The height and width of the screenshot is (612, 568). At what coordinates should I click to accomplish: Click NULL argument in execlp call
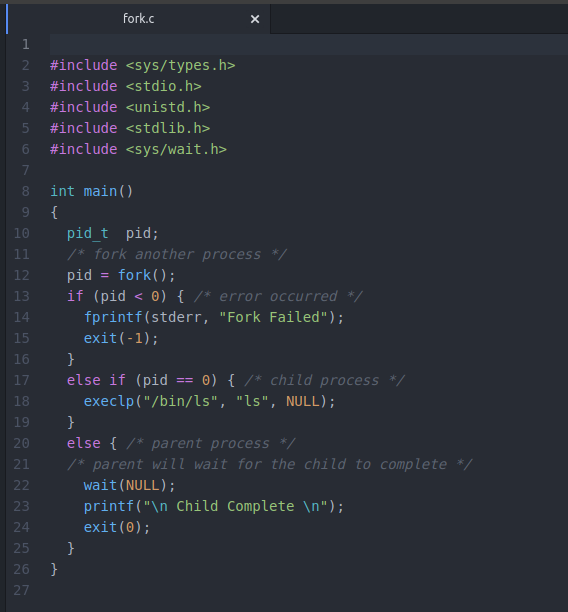pyautogui.click(x=303, y=402)
